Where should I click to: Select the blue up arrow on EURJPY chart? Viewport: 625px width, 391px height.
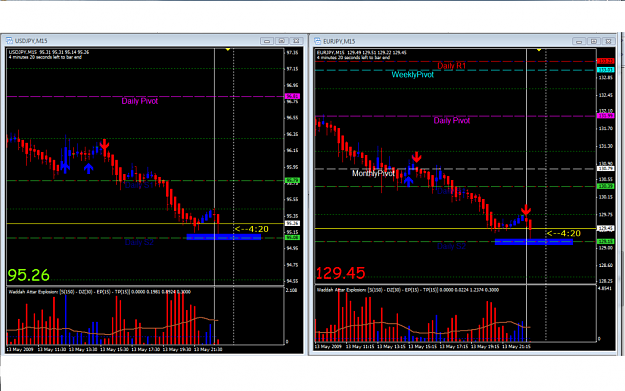point(408,181)
